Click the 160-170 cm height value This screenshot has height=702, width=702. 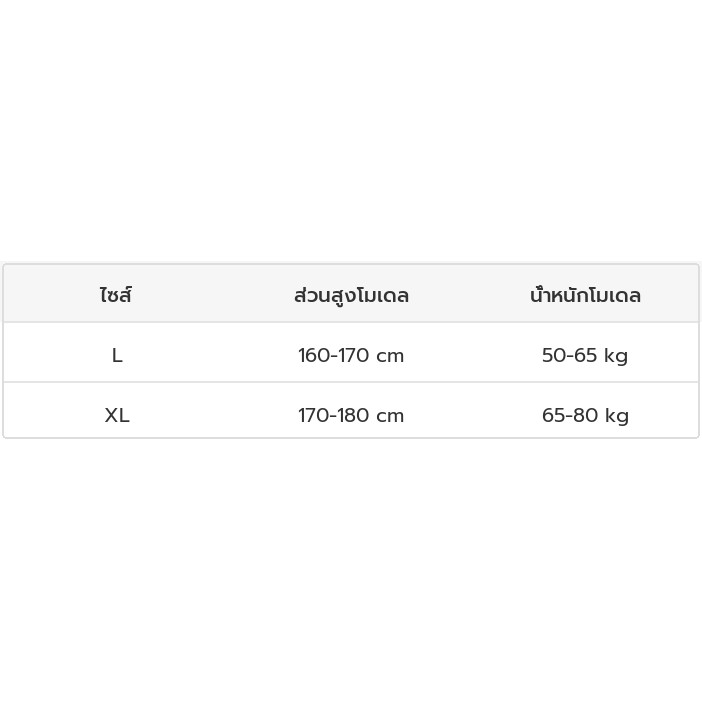pyautogui.click(x=351, y=355)
